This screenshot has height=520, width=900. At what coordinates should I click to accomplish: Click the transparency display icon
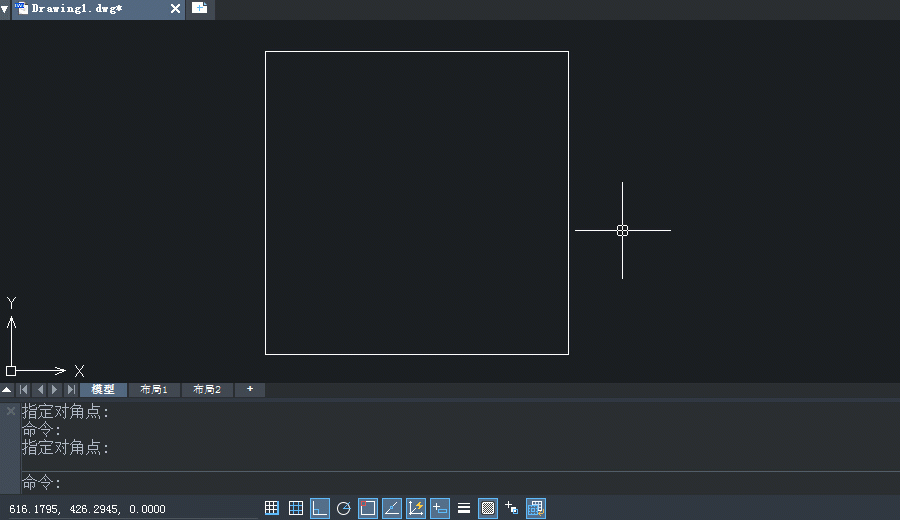pyautogui.click(x=488, y=508)
